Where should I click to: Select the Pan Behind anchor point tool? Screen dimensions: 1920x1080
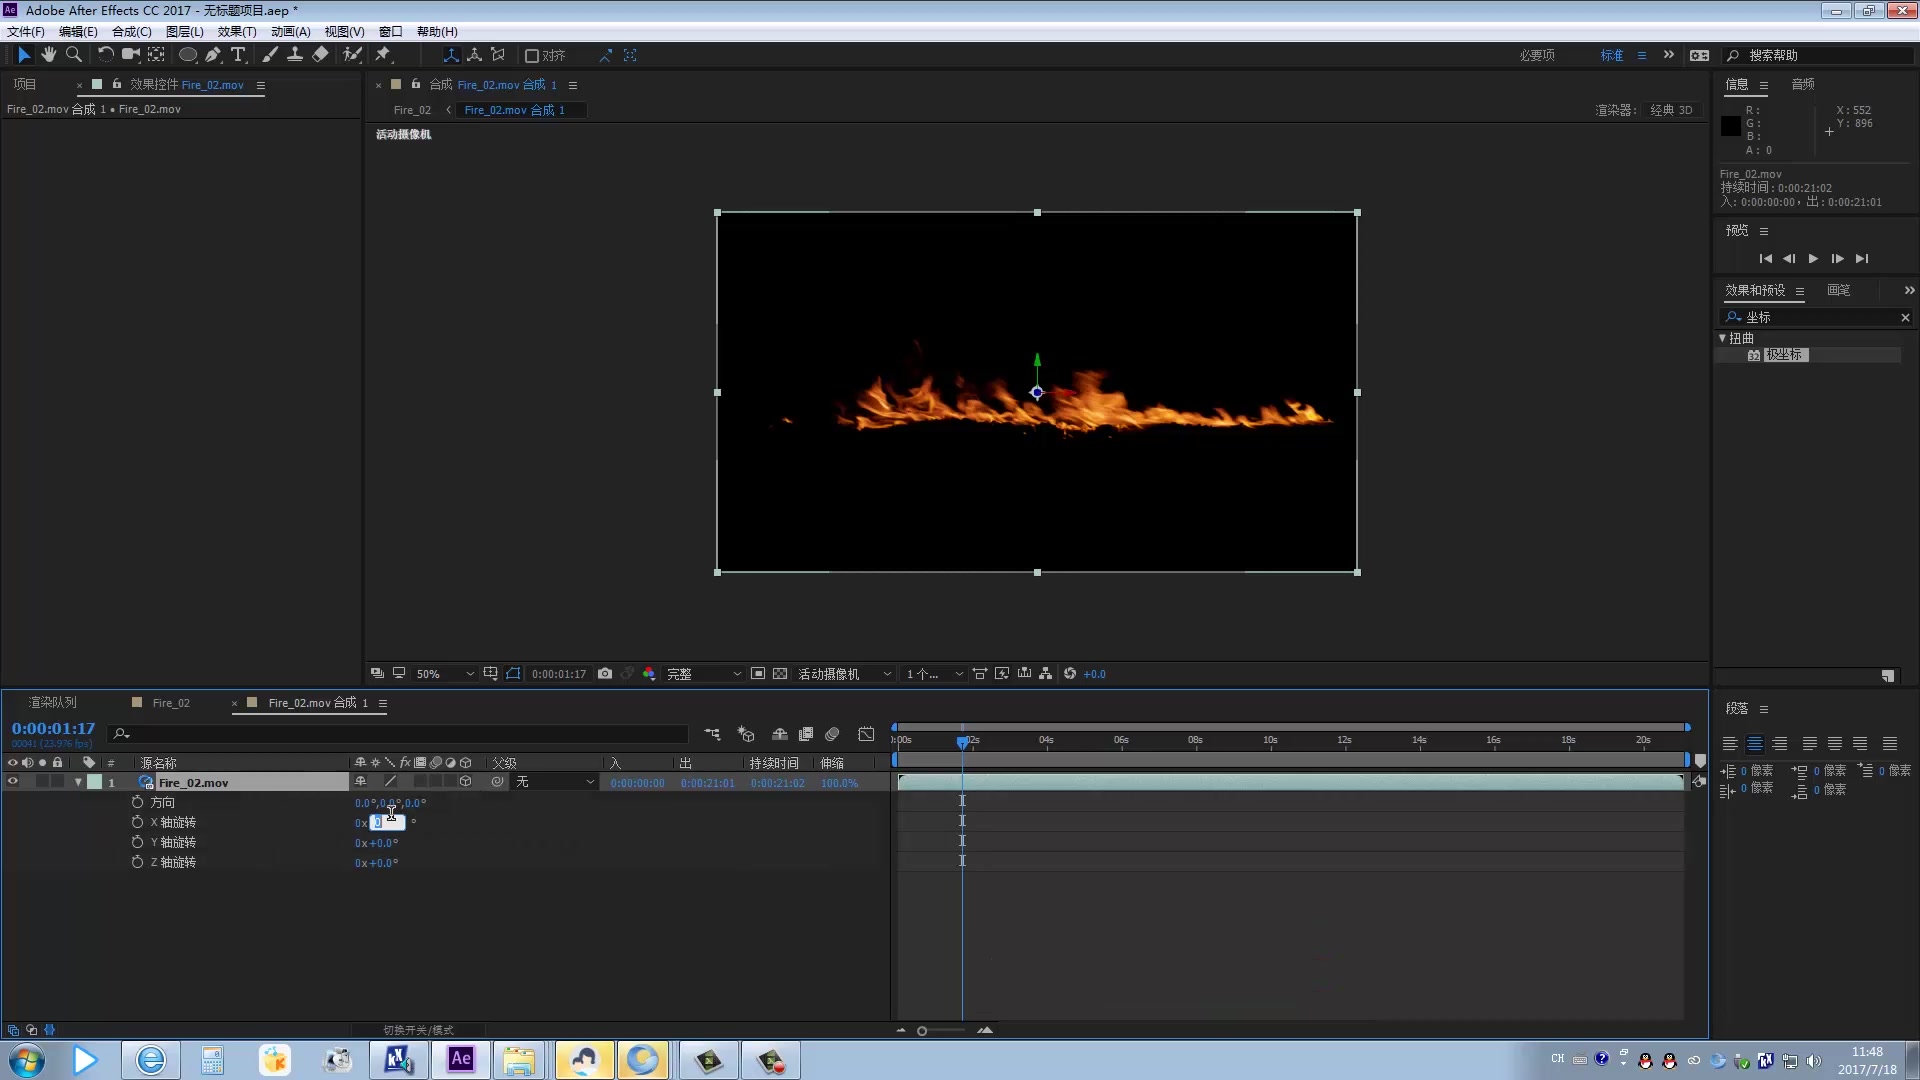pyautogui.click(x=157, y=55)
